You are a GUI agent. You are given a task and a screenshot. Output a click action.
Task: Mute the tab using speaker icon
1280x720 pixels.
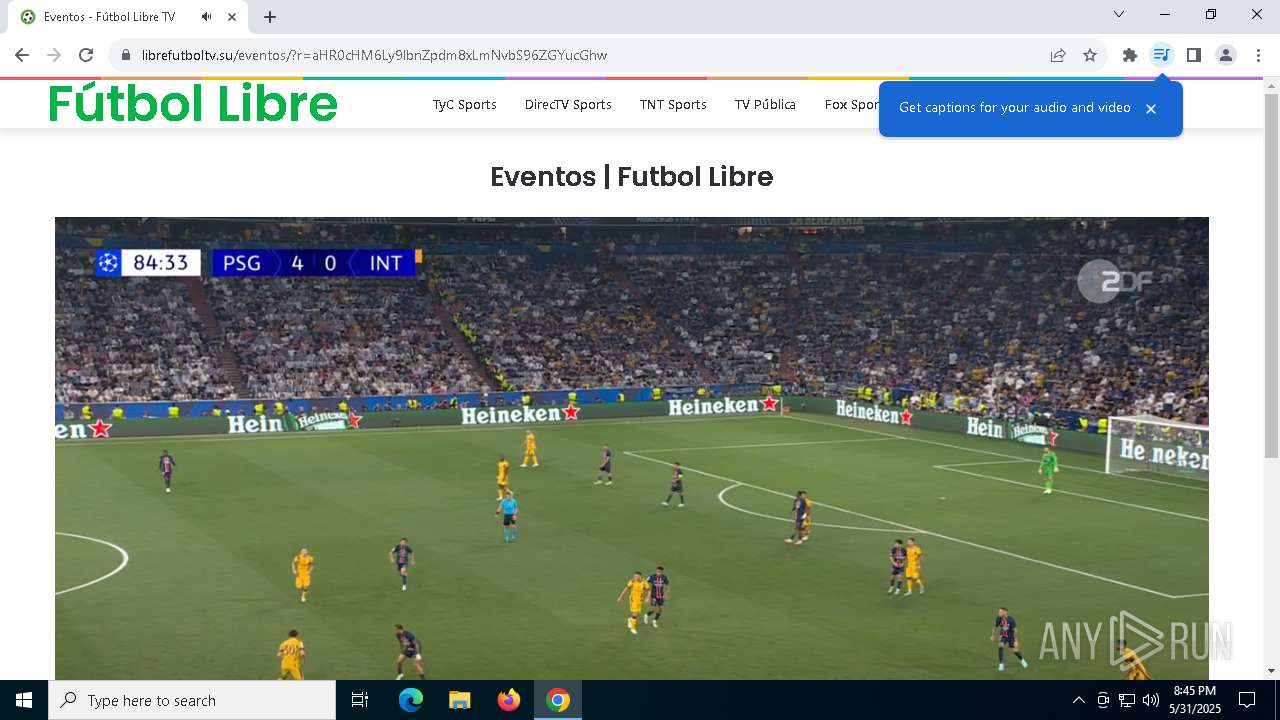[206, 17]
